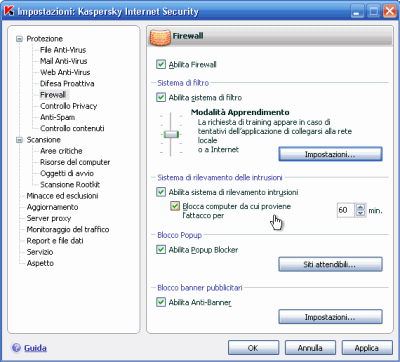This screenshot has width=400, height=362.
Task: Click the Modalità Apprendimento heading text
Action: pyautogui.click(x=240, y=112)
